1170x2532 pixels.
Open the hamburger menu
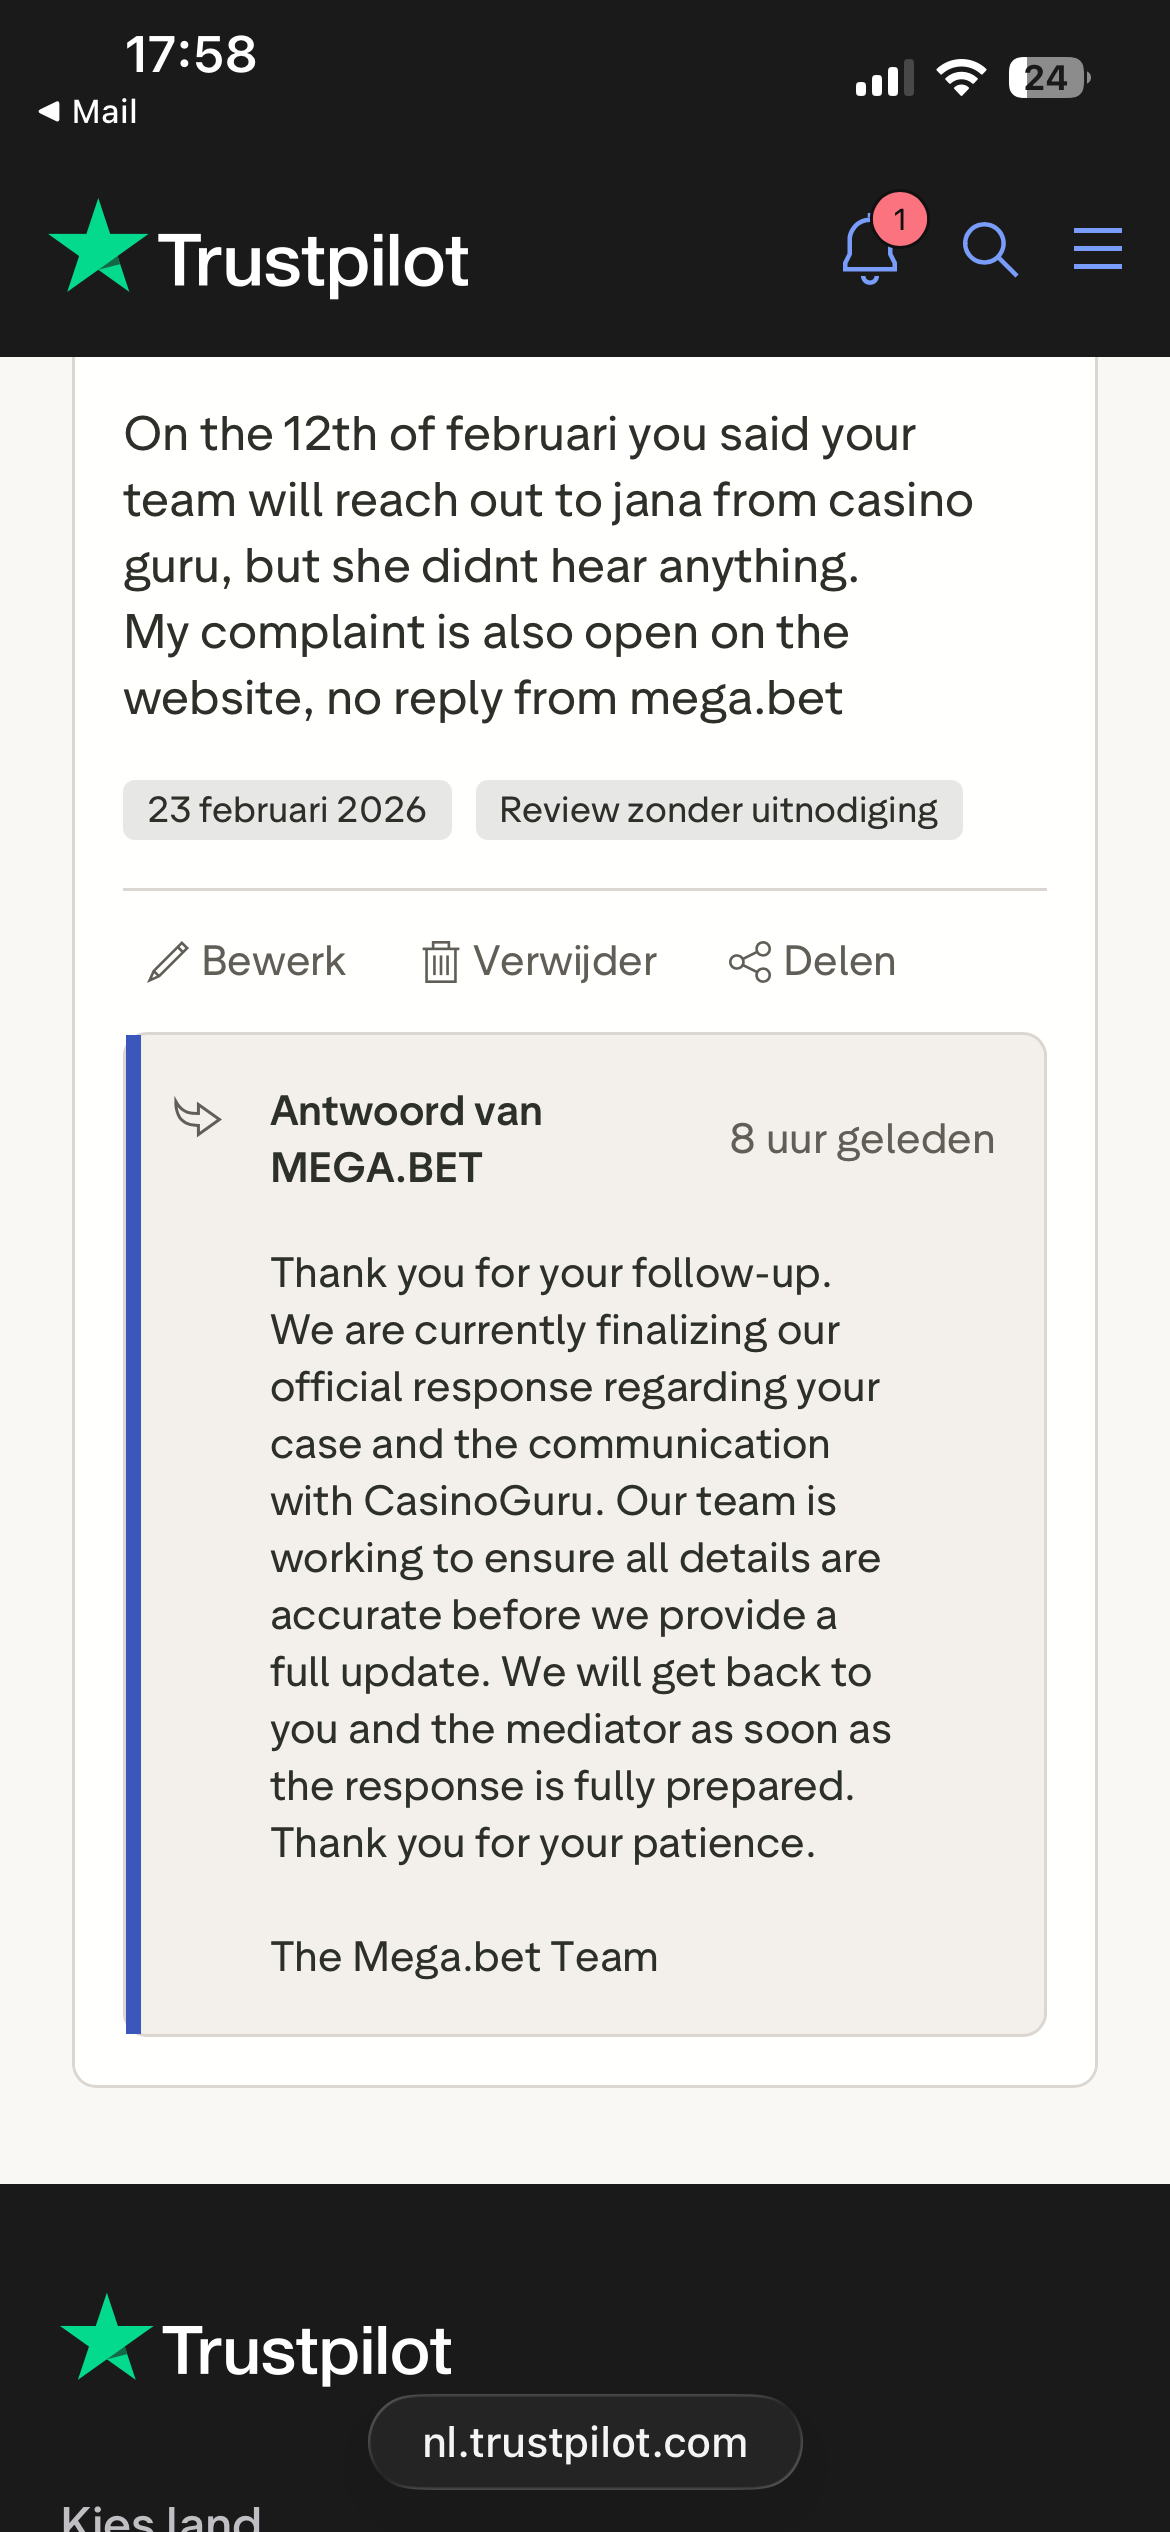pos(1097,248)
